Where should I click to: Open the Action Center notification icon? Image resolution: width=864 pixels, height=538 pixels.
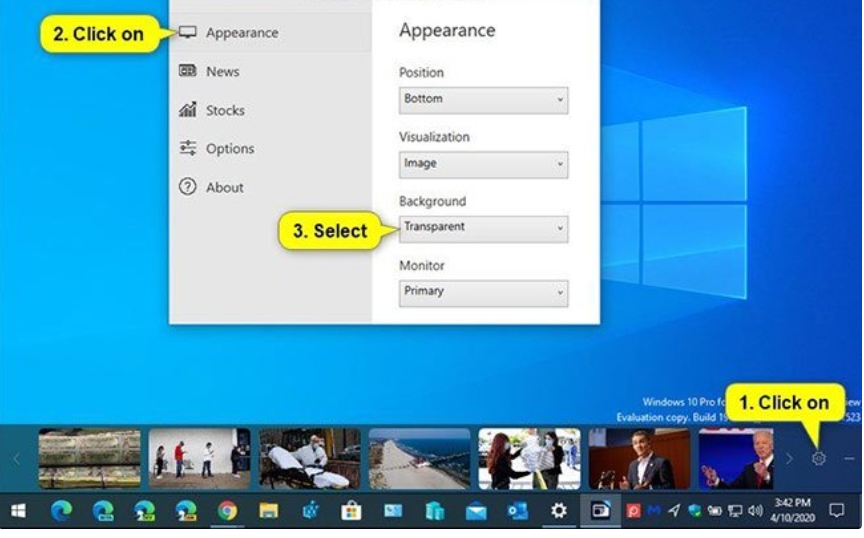(837, 511)
